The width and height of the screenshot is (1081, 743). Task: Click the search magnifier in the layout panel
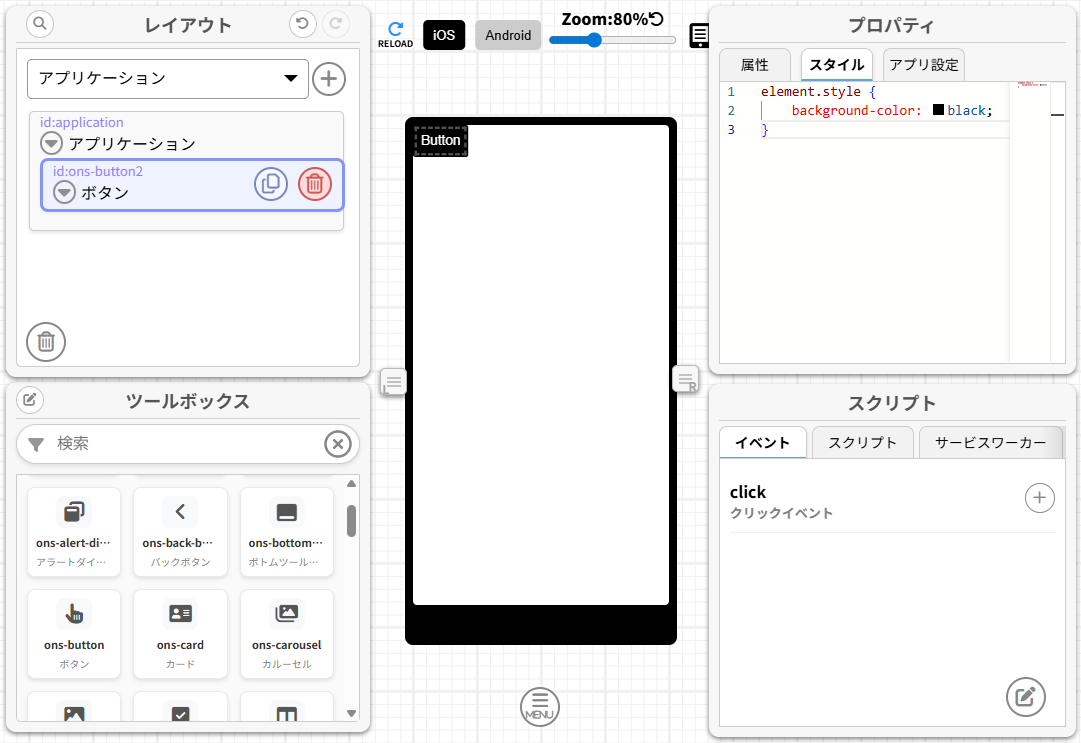[x=39, y=24]
